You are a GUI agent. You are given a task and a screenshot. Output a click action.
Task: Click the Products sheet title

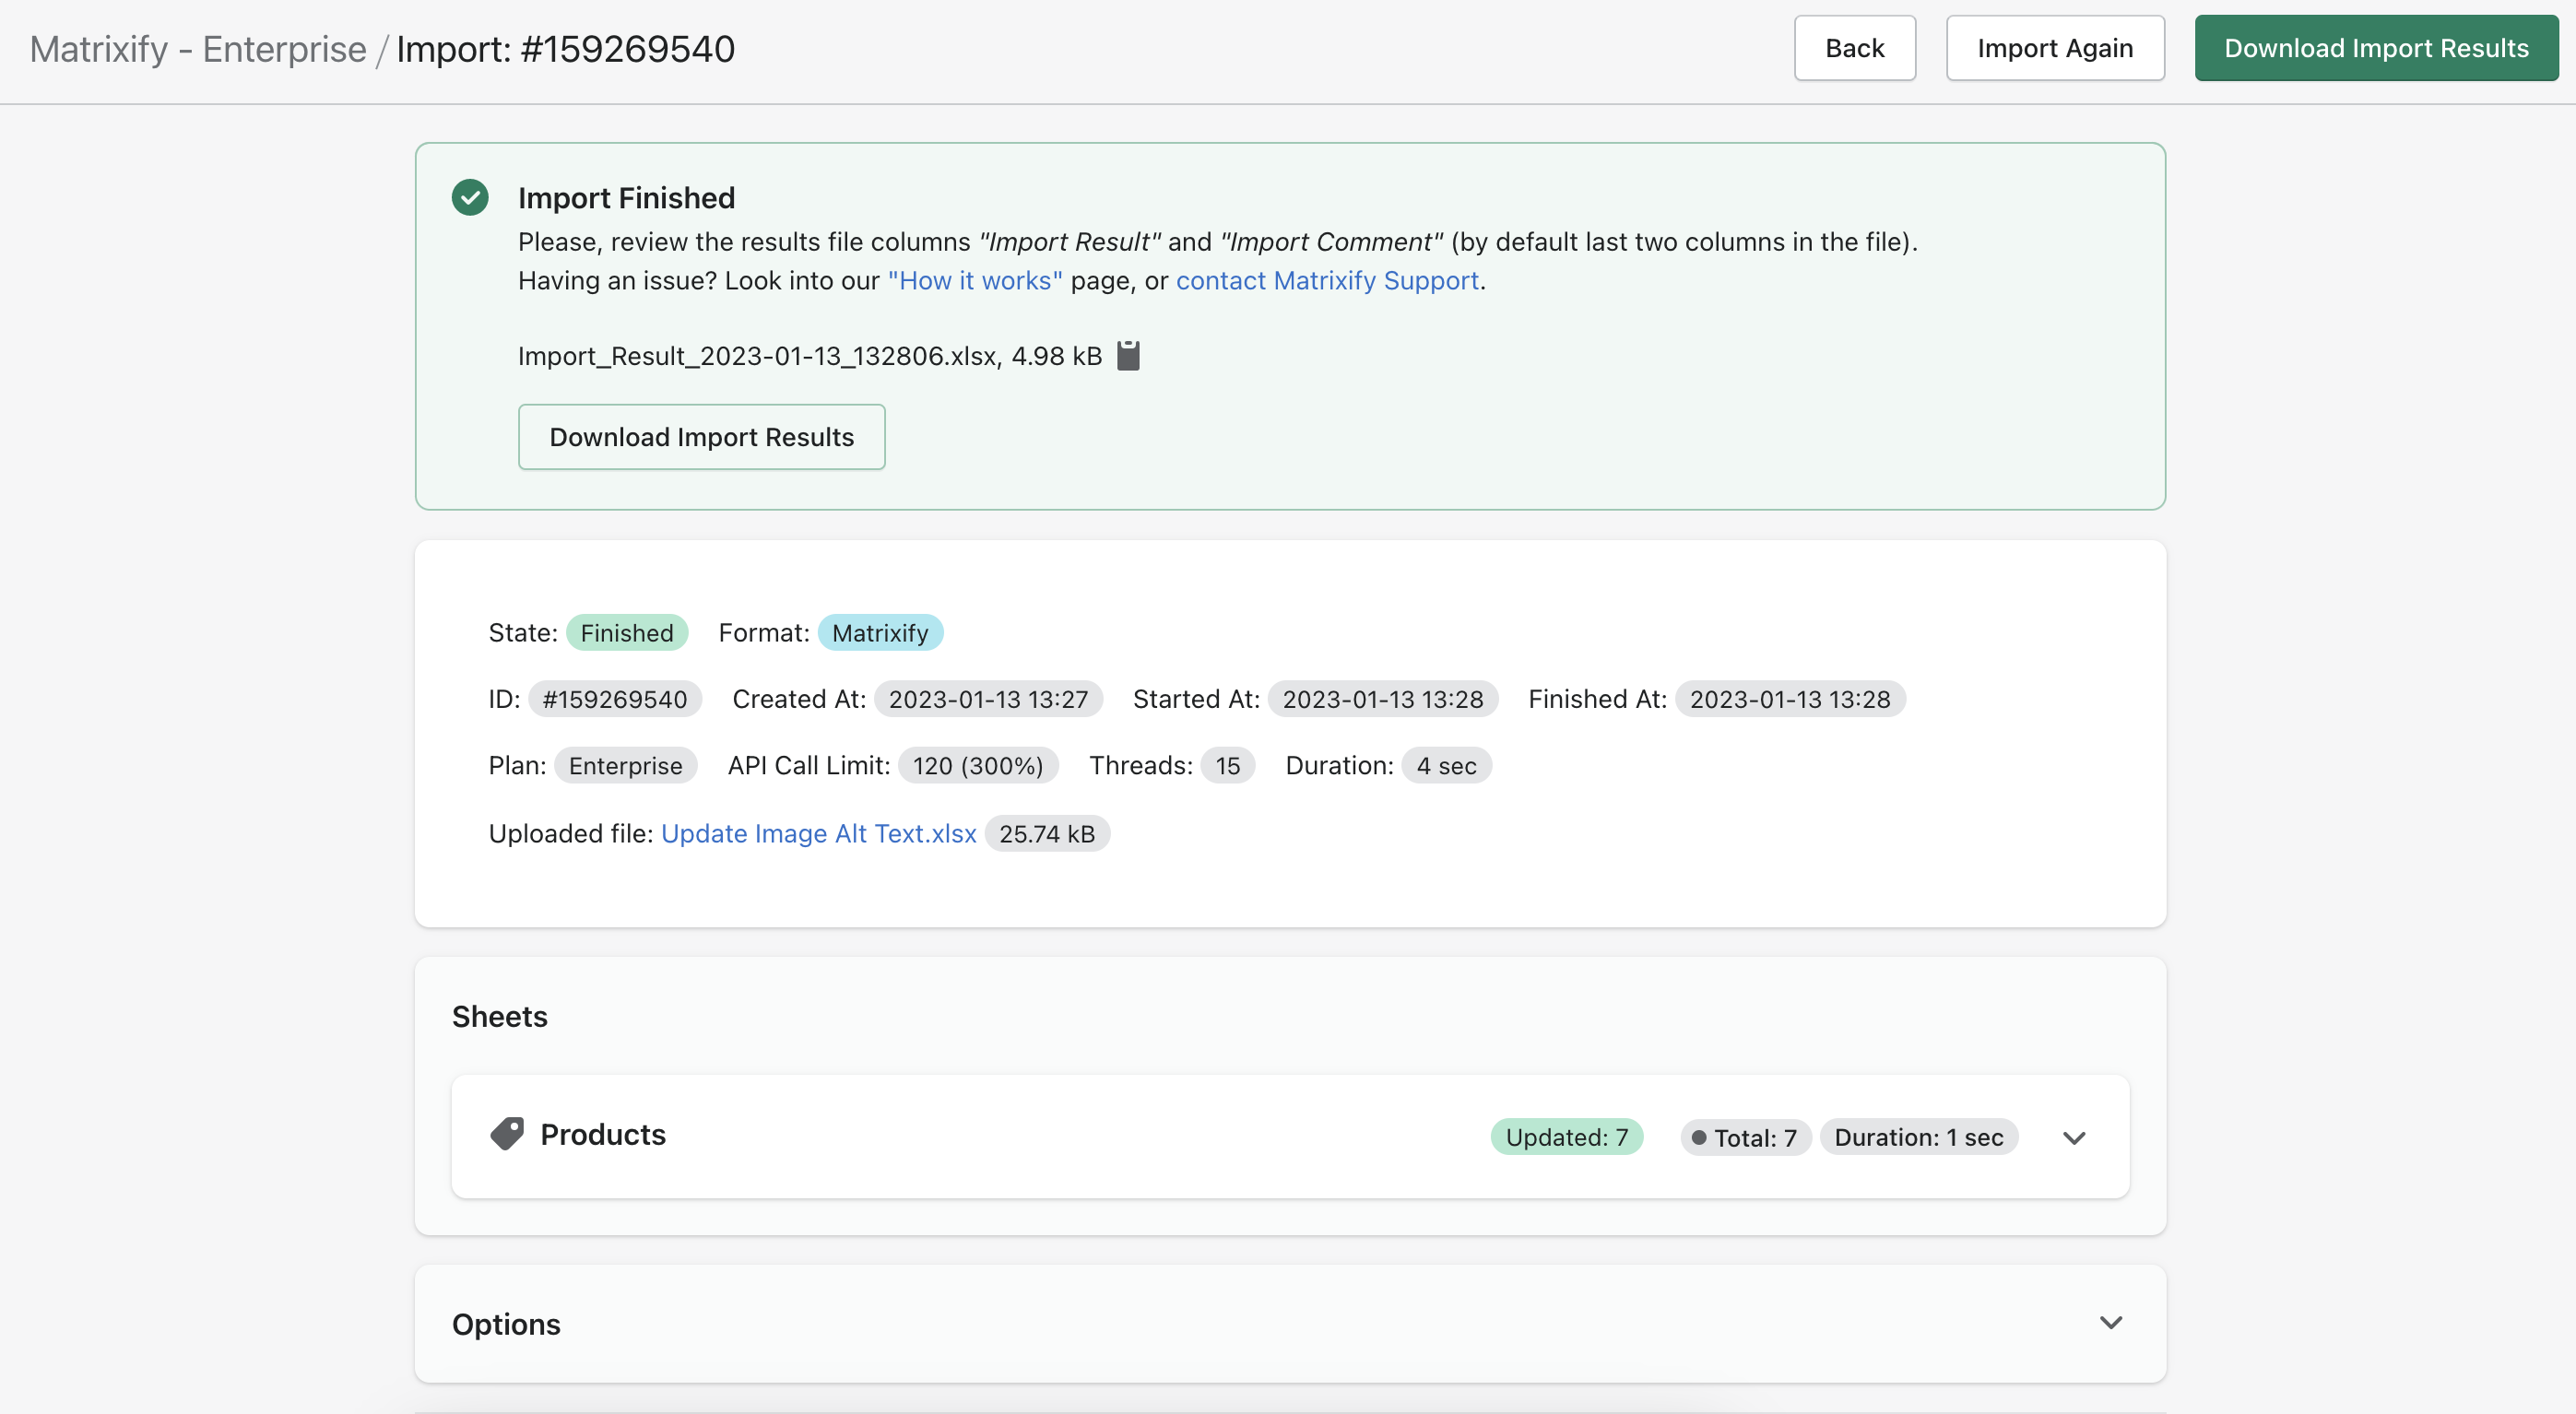603,1134
